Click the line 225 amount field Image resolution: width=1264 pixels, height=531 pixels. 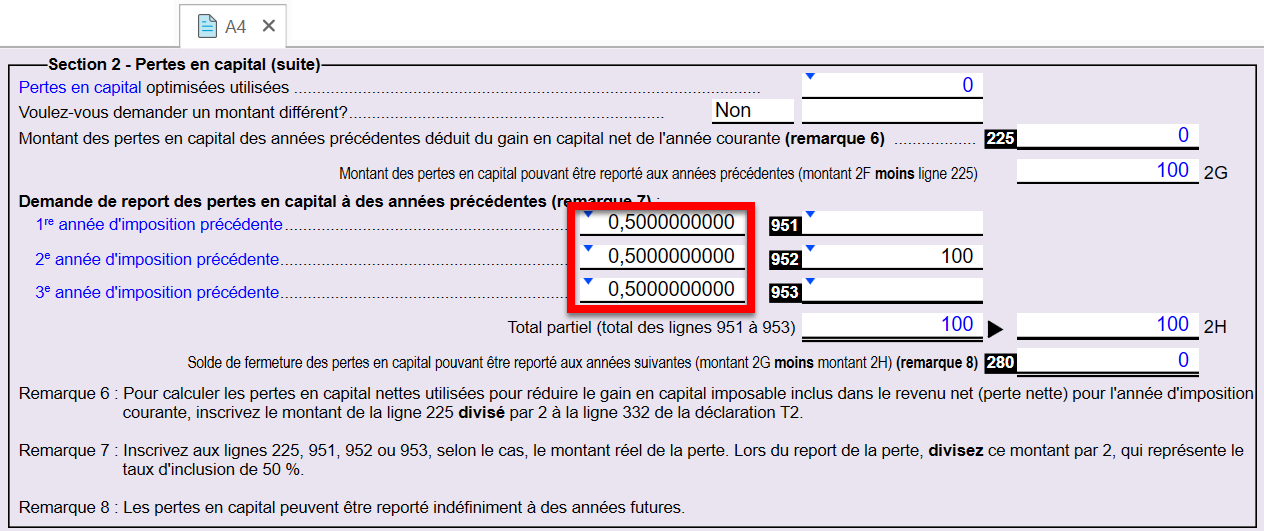point(1107,136)
